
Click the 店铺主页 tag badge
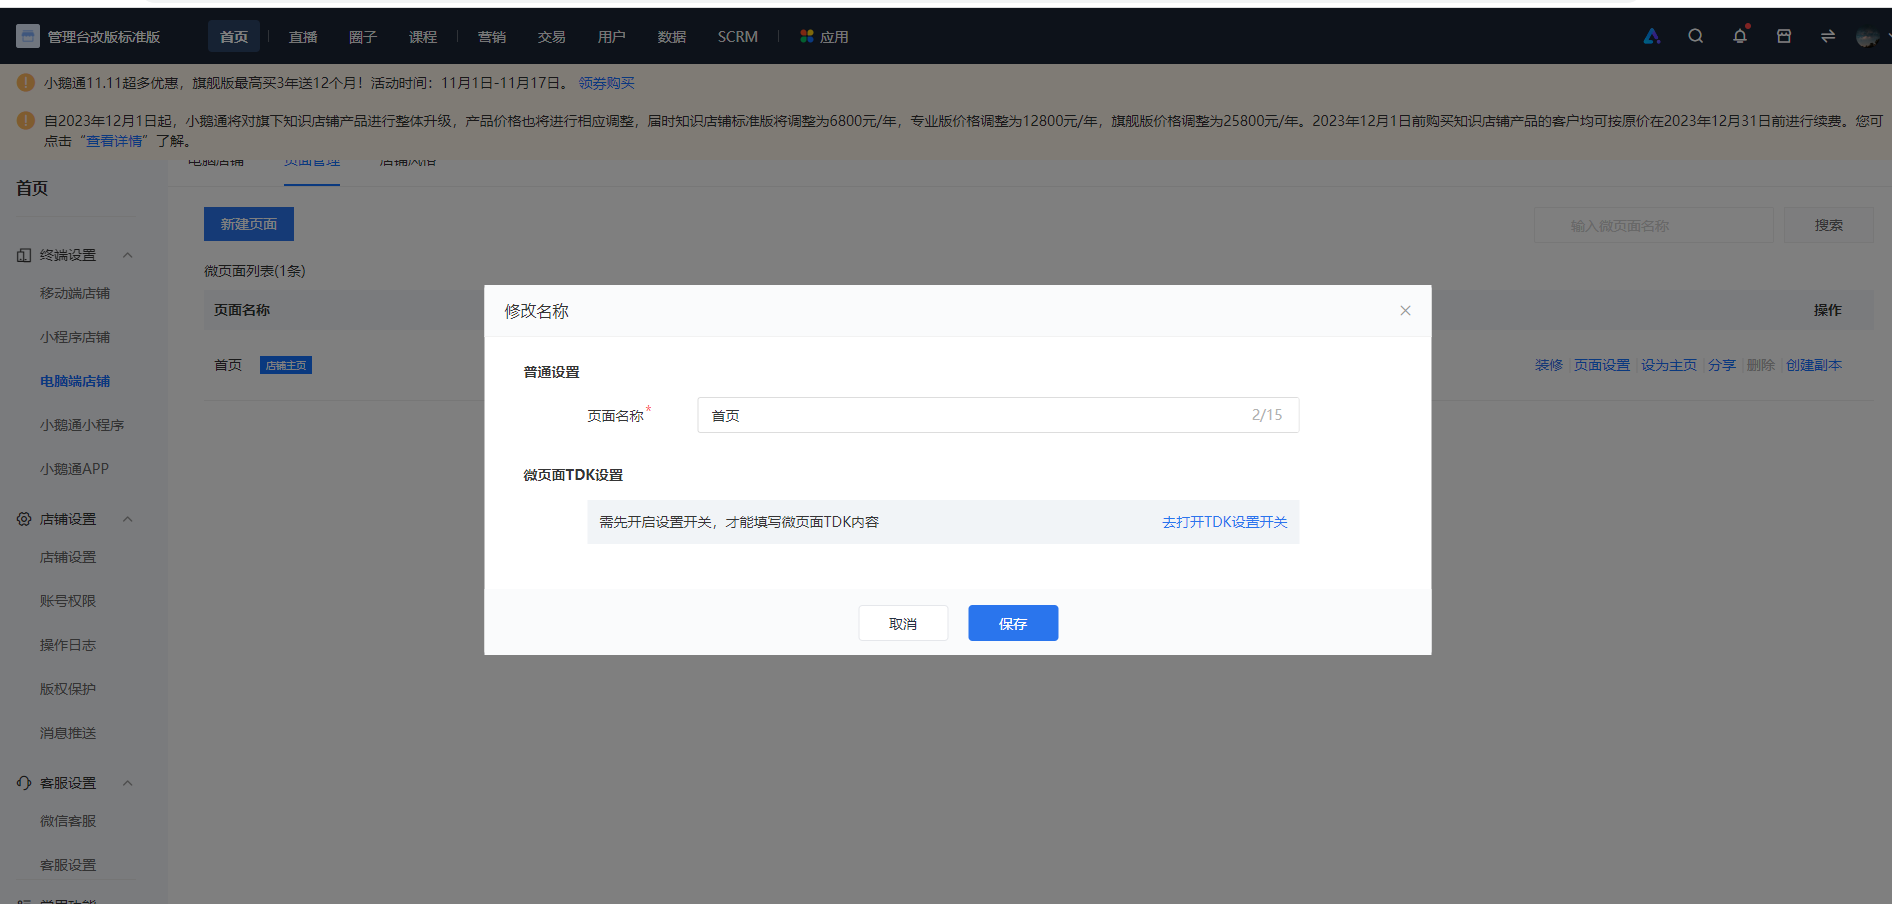286,365
